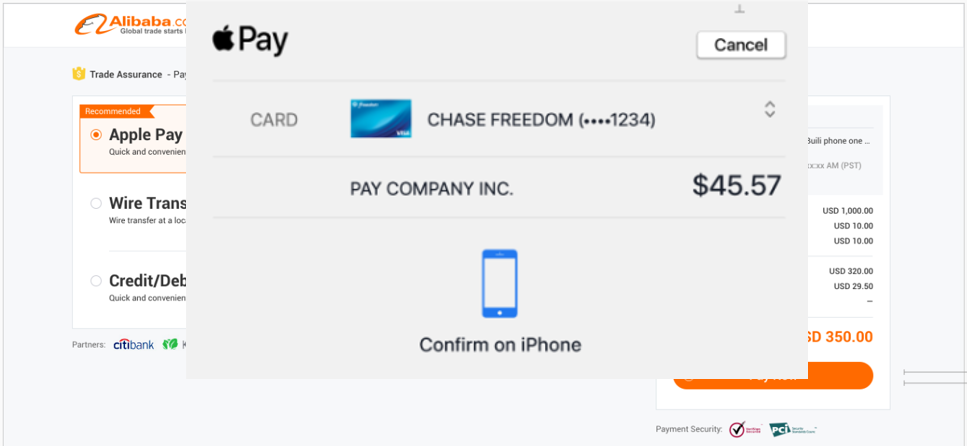This screenshot has height=446, width=967.
Task: Click the blue iPhone icon
Action: [500, 284]
